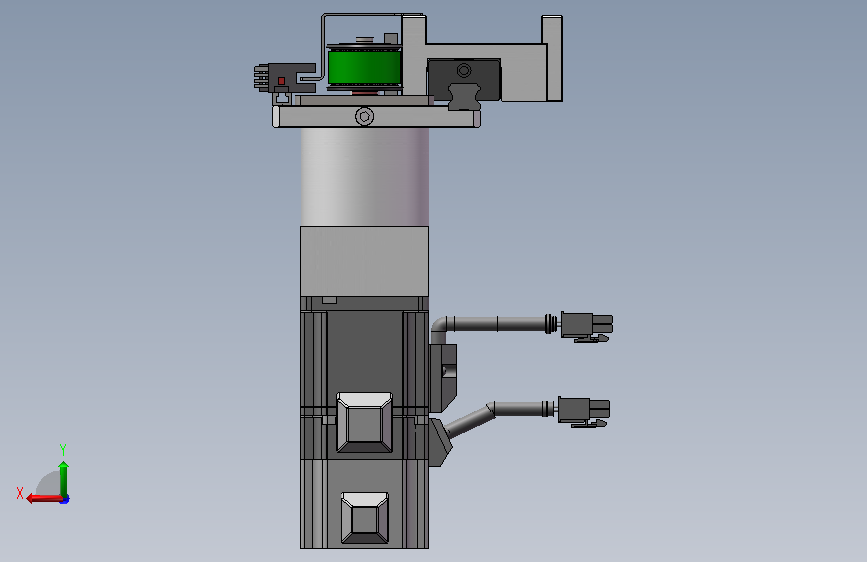Select the upper cable connector plug
This screenshot has width=867, height=562.
(x=586, y=326)
